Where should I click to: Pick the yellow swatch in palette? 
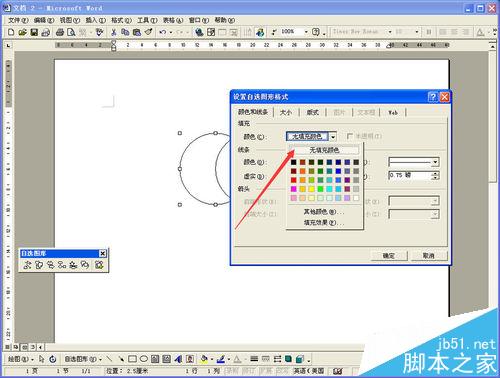[311, 189]
